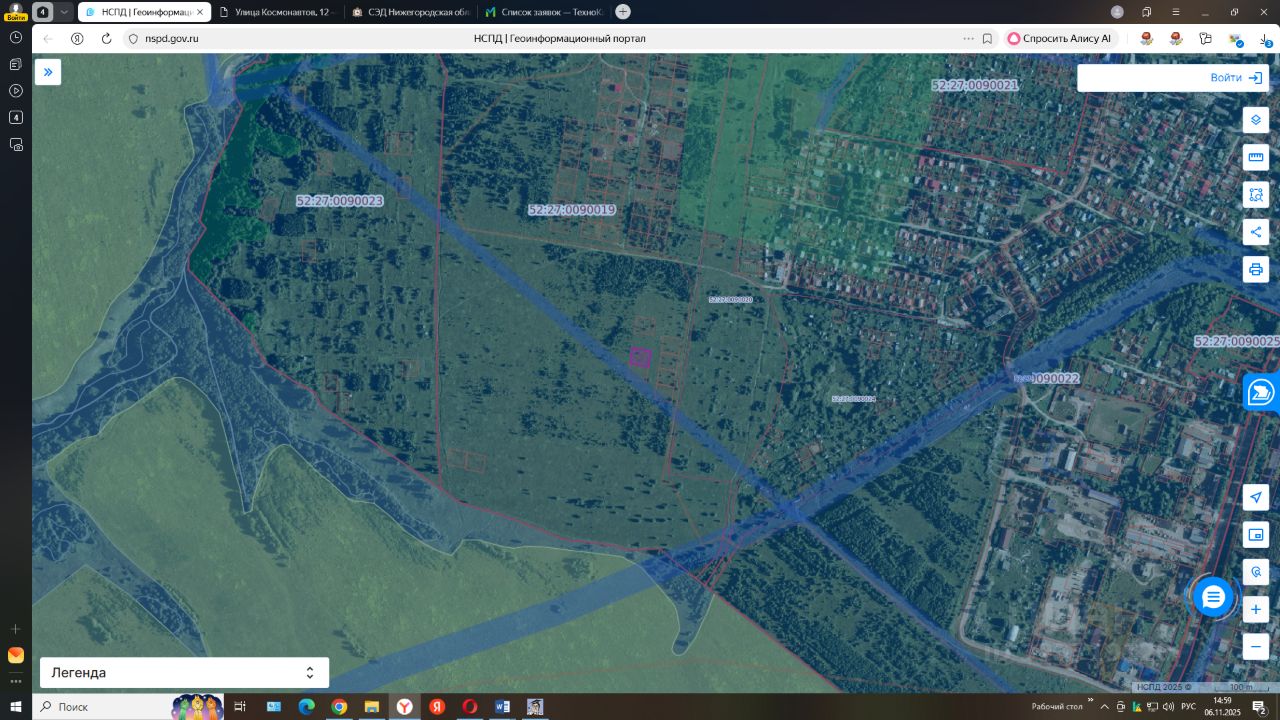Launch Google Chrome from the taskbar
Viewport: 1280px width, 720px height.
pos(339,707)
